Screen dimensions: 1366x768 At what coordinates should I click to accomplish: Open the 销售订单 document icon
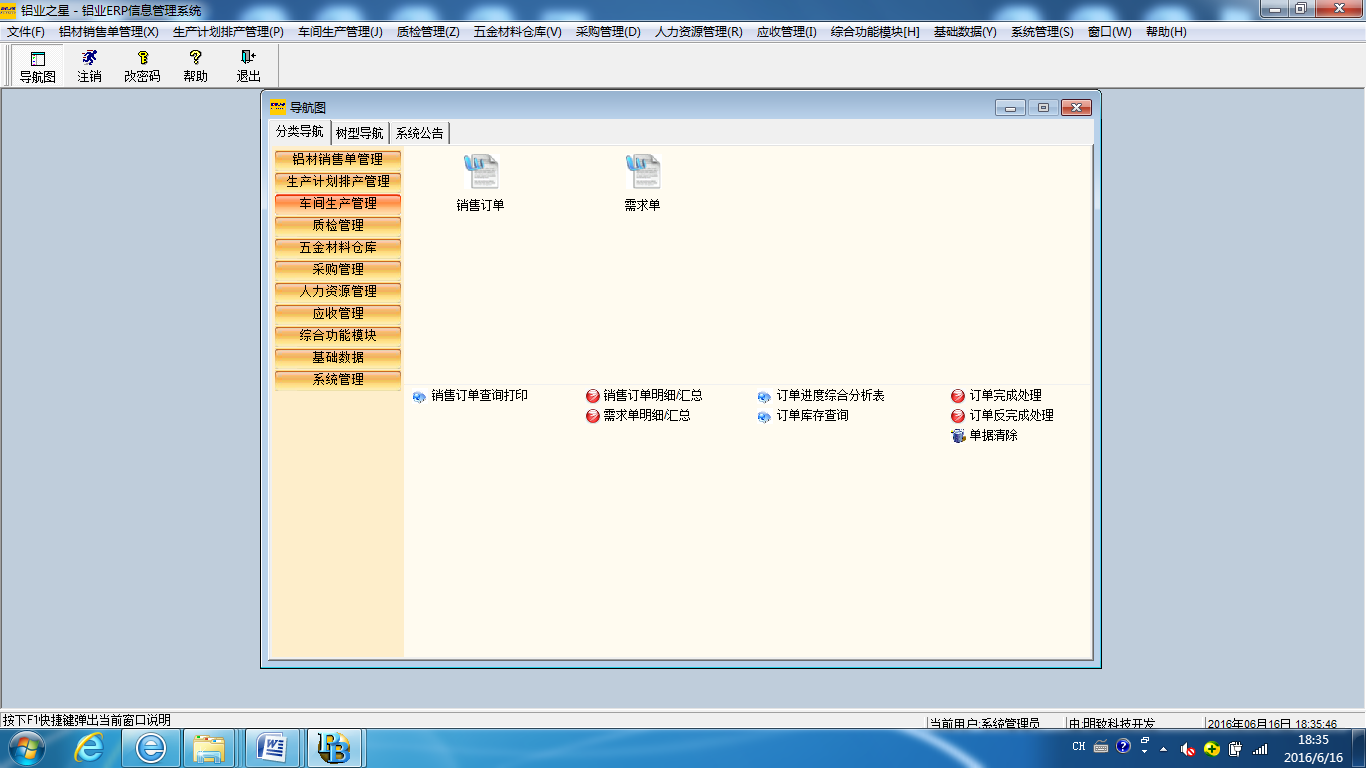(481, 173)
